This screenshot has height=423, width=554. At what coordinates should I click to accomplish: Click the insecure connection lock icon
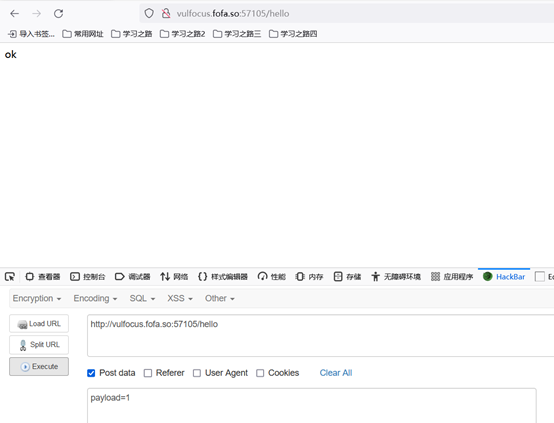tap(166, 13)
